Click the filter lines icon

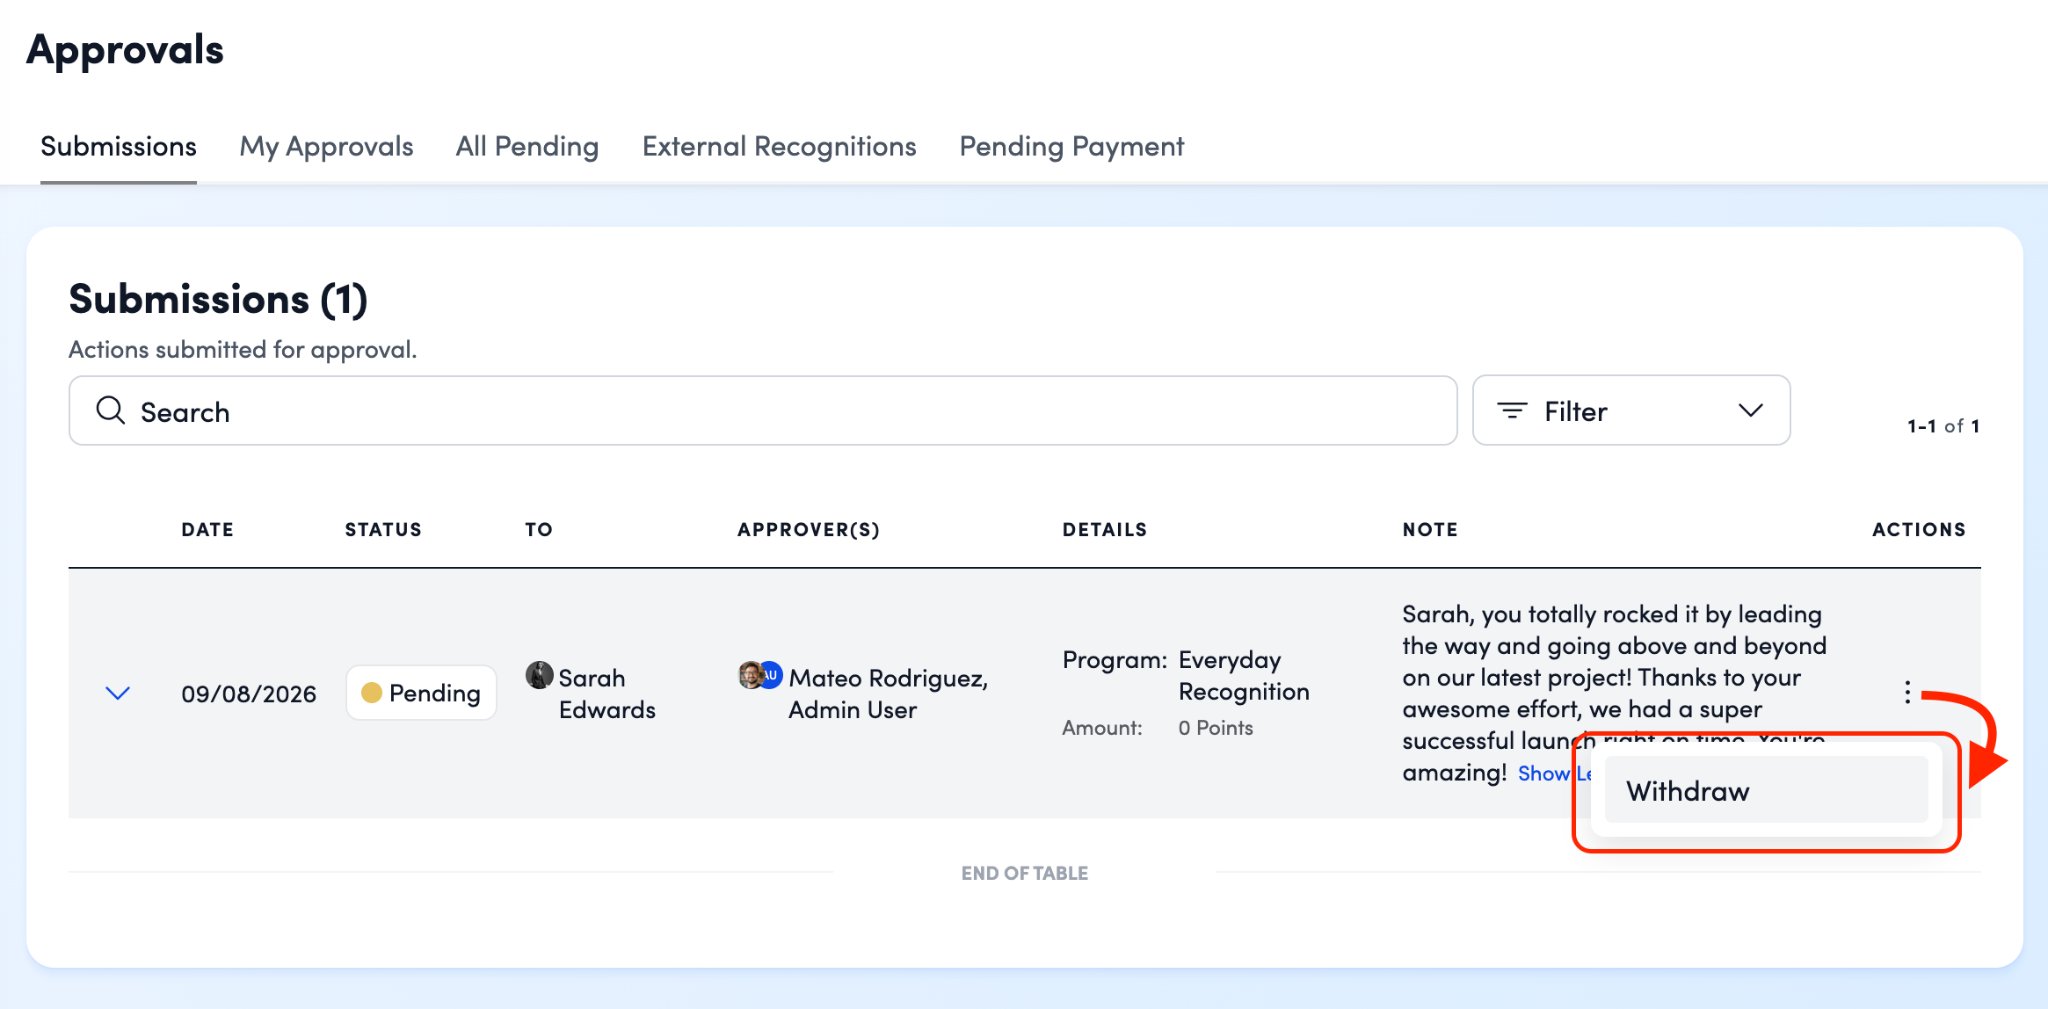click(1511, 410)
